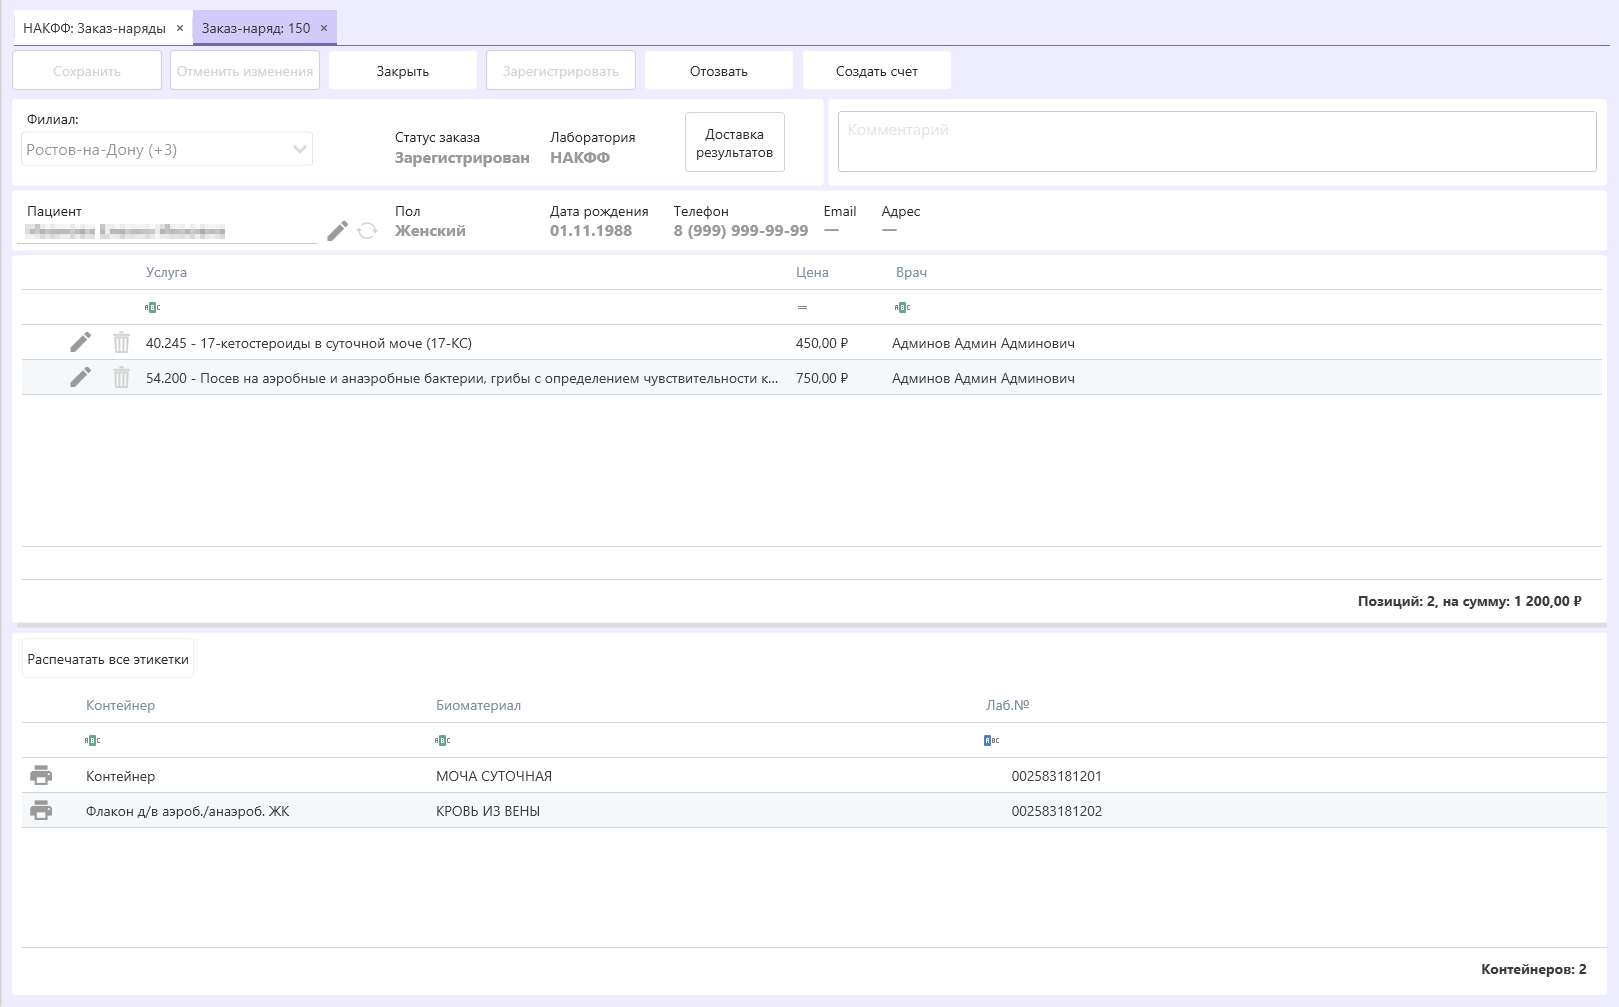Sort by Биоматериал column header

478,705
